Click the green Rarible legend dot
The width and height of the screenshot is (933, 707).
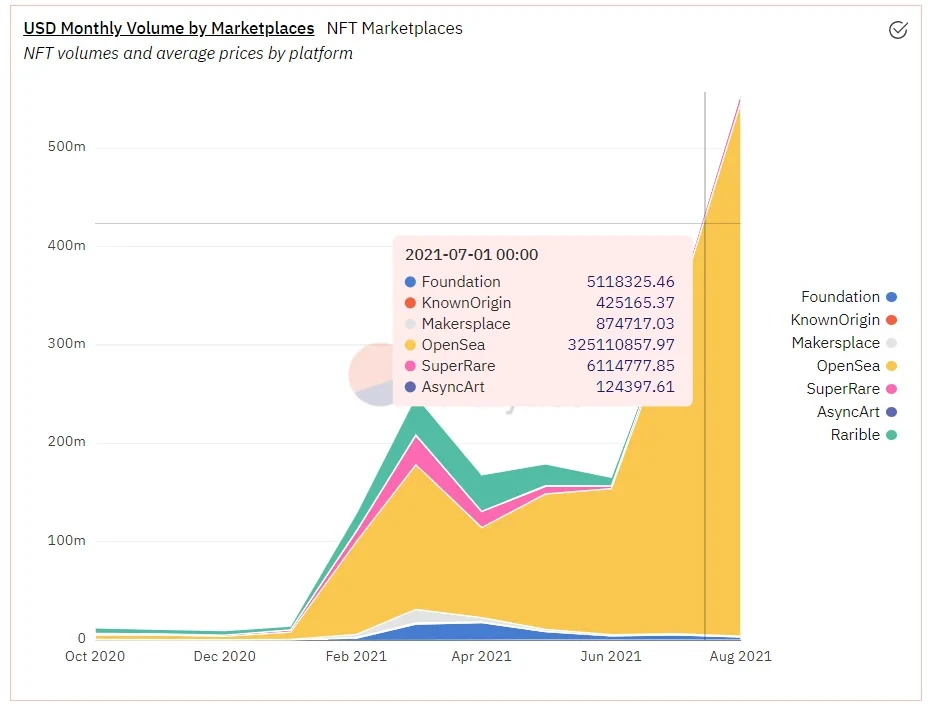[x=891, y=435]
